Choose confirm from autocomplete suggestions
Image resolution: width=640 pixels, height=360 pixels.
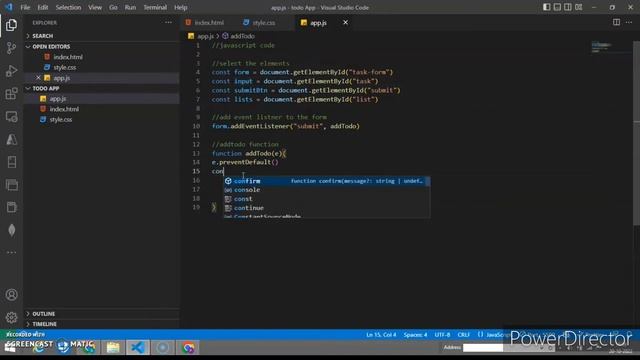[326, 181]
